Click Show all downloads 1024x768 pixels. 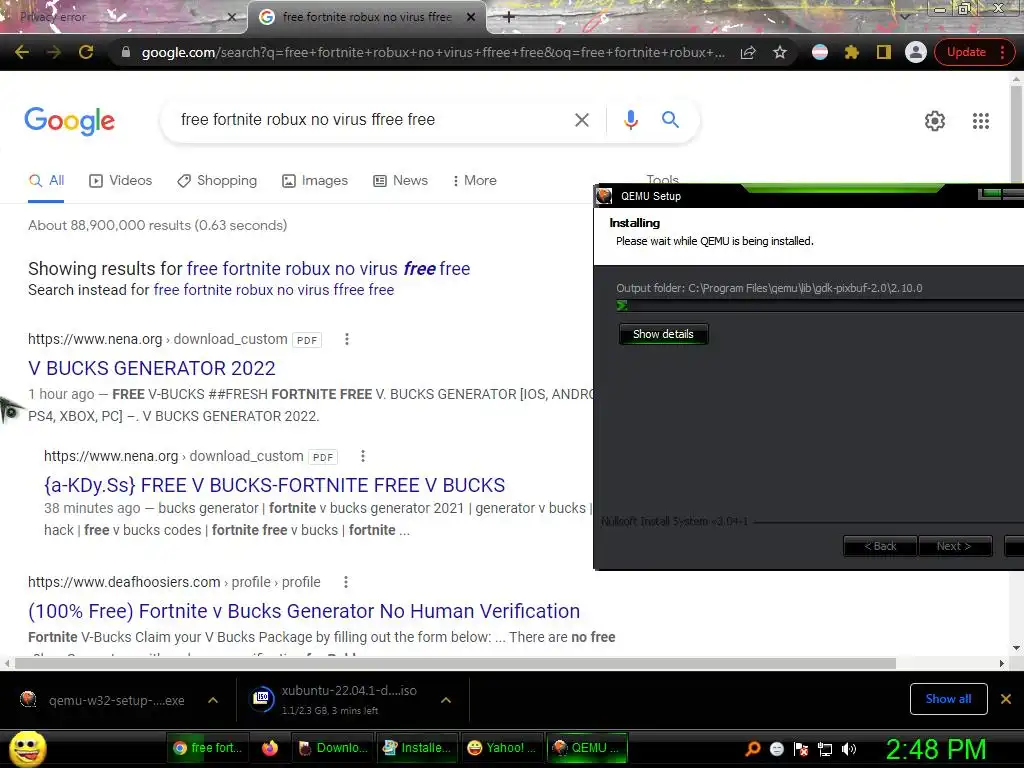[x=948, y=699]
